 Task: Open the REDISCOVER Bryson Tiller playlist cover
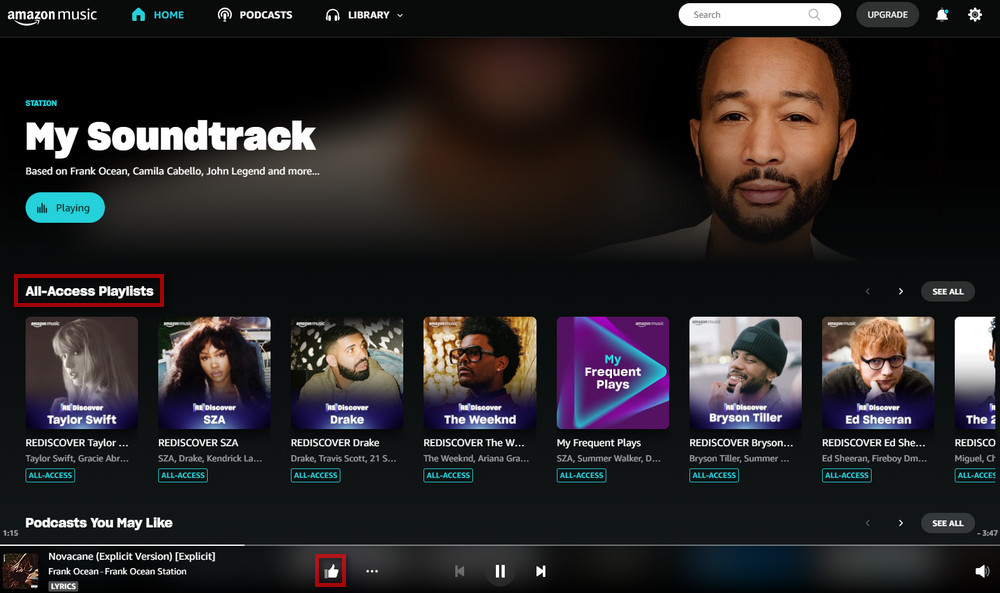[x=746, y=373]
